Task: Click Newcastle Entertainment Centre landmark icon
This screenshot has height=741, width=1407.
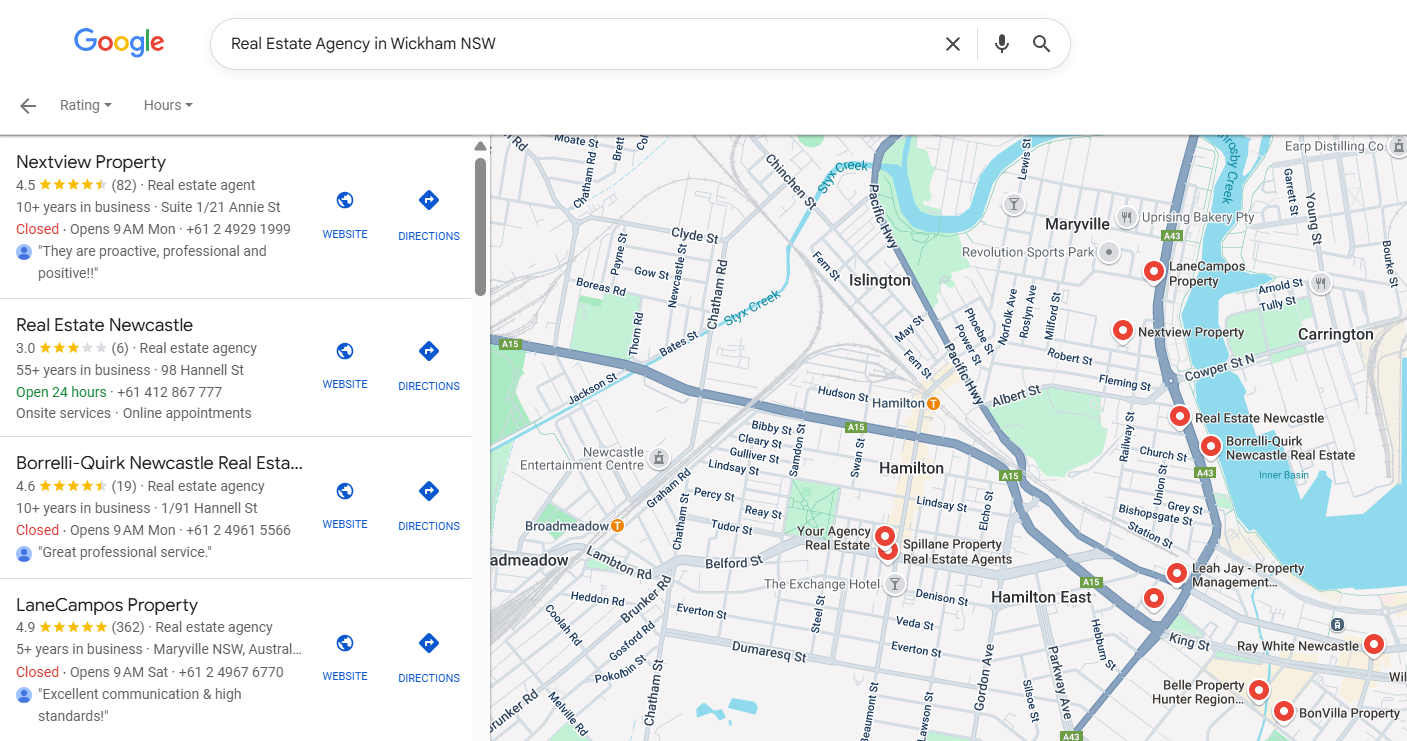Action: click(x=658, y=458)
